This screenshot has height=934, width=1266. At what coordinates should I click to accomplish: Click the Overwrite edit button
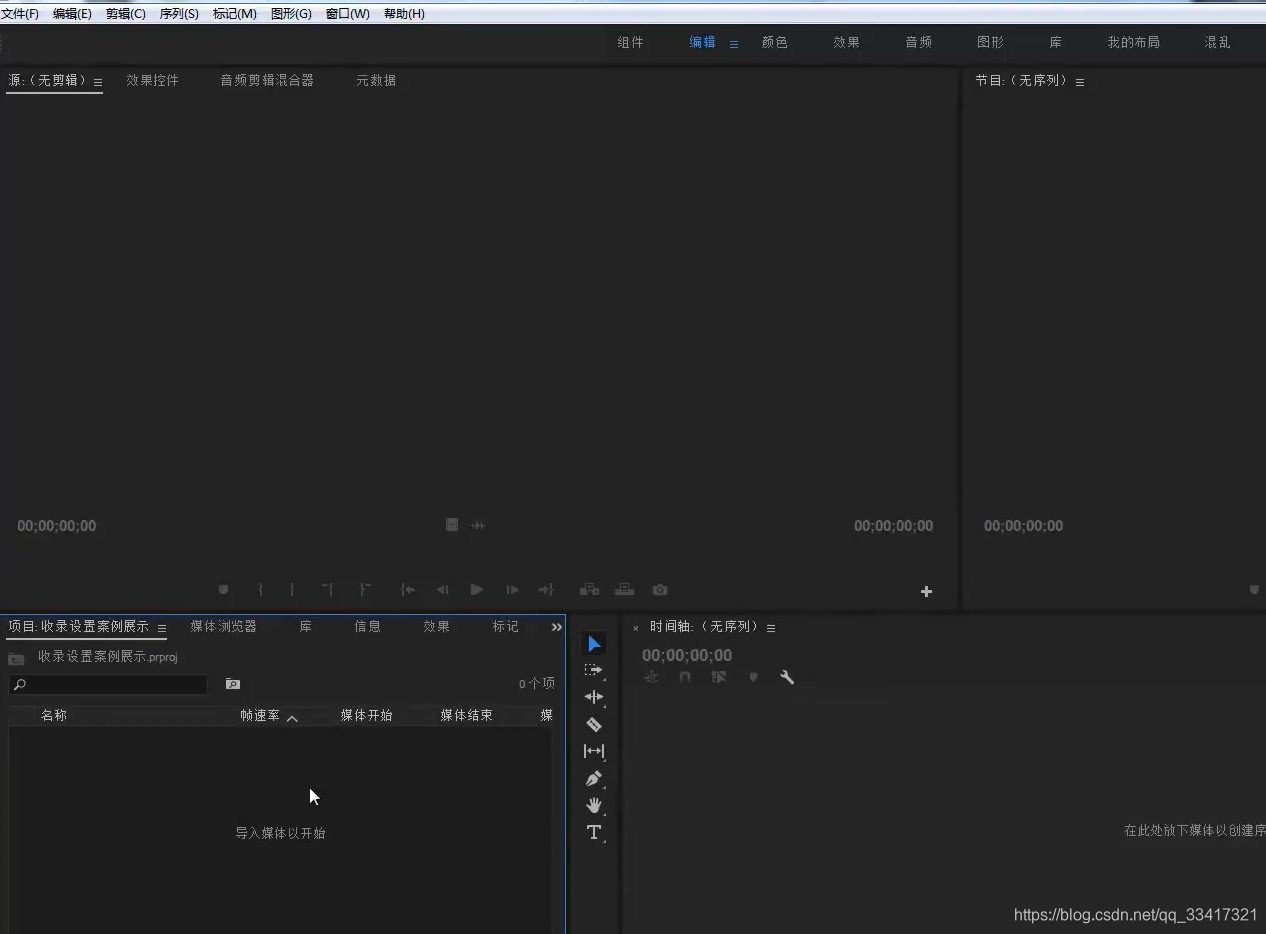pos(624,590)
